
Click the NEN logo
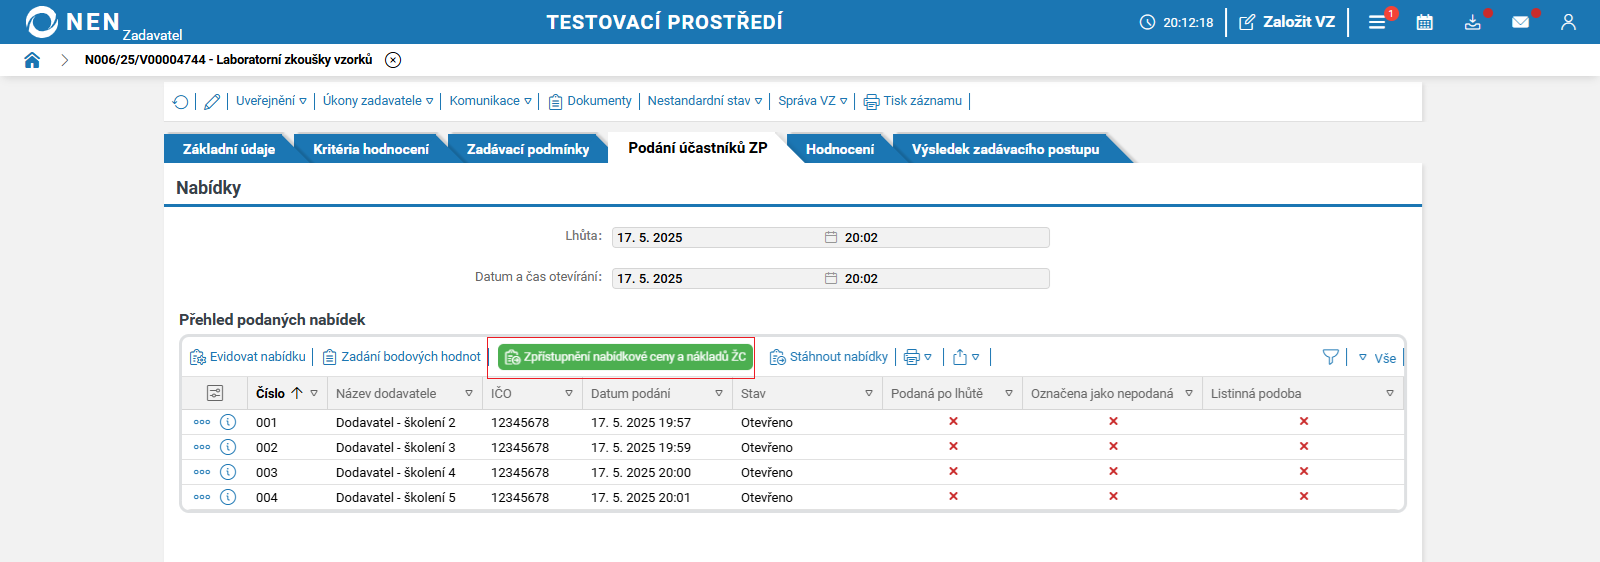point(73,22)
